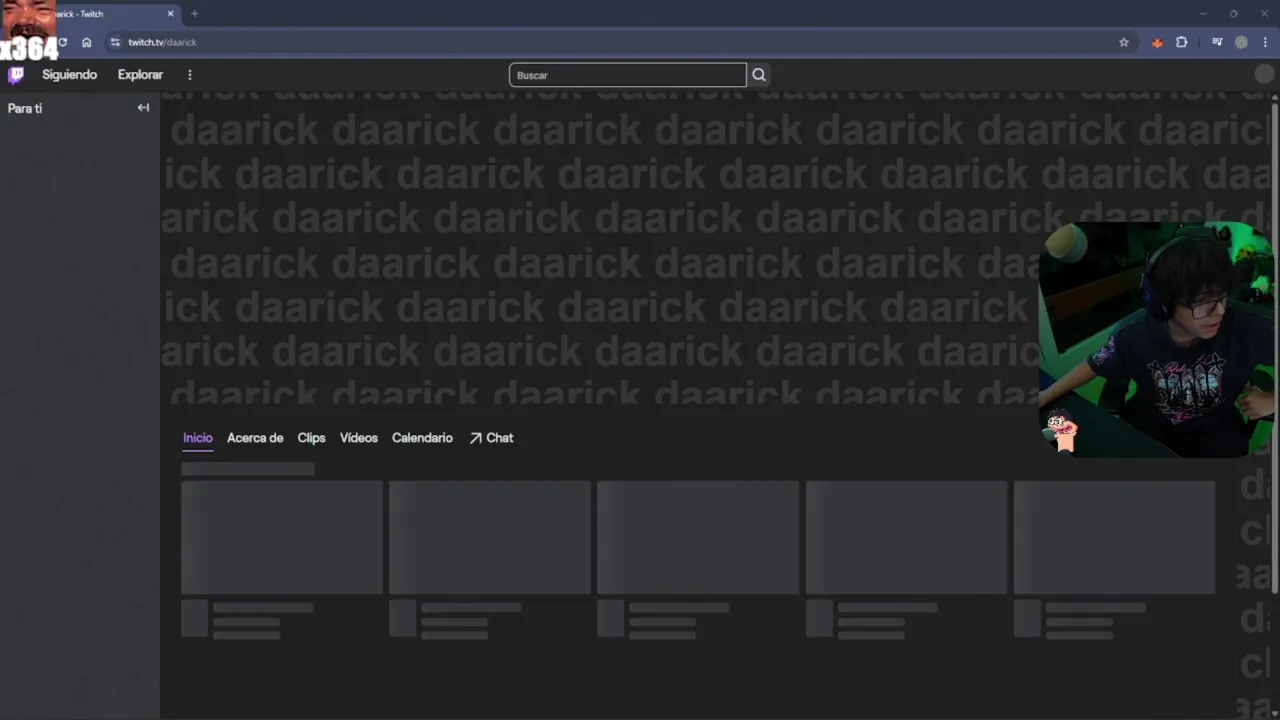
Task: Open the media control icon in toolbar
Action: [1217, 42]
